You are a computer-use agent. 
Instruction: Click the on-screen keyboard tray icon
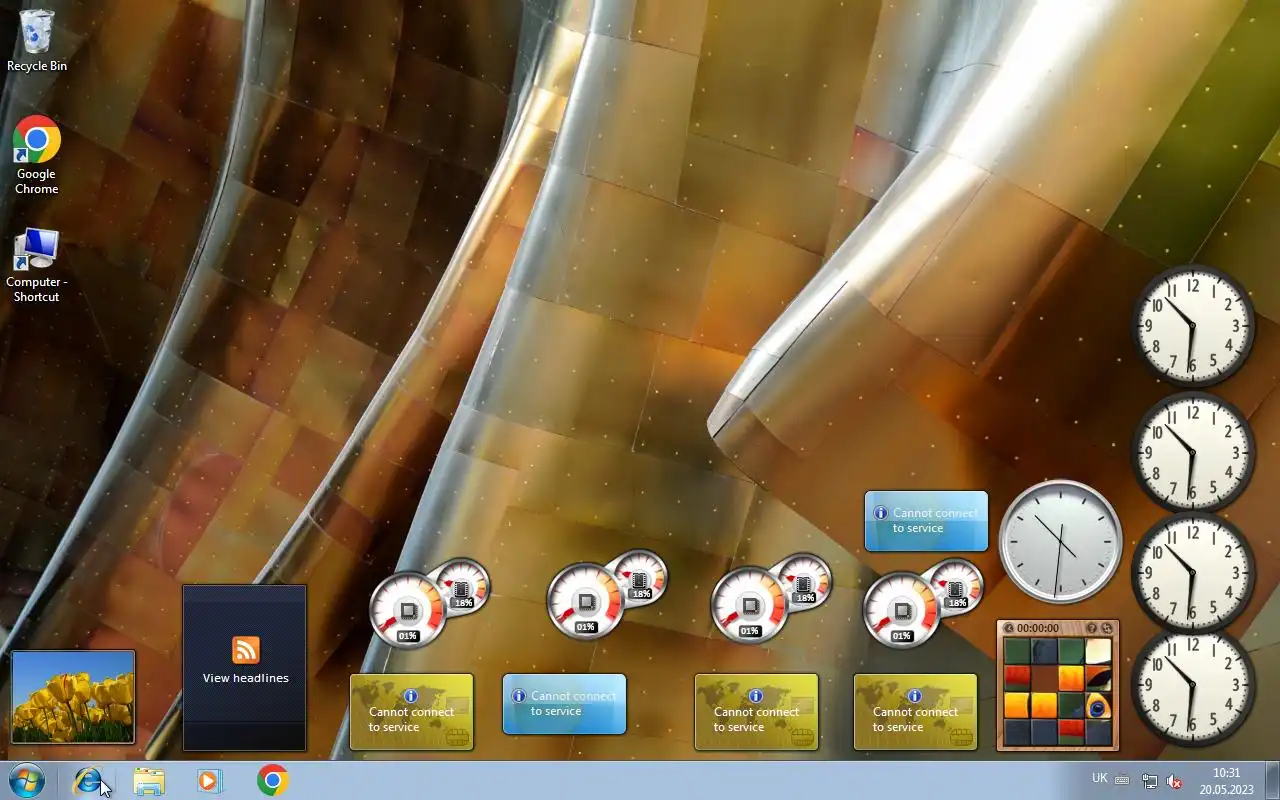click(1122, 780)
